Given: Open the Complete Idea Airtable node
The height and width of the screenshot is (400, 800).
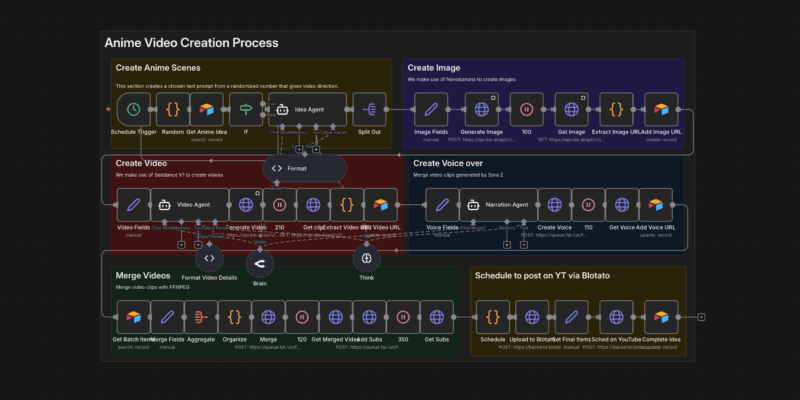Looking at the screenshot, I should [661, 317].
